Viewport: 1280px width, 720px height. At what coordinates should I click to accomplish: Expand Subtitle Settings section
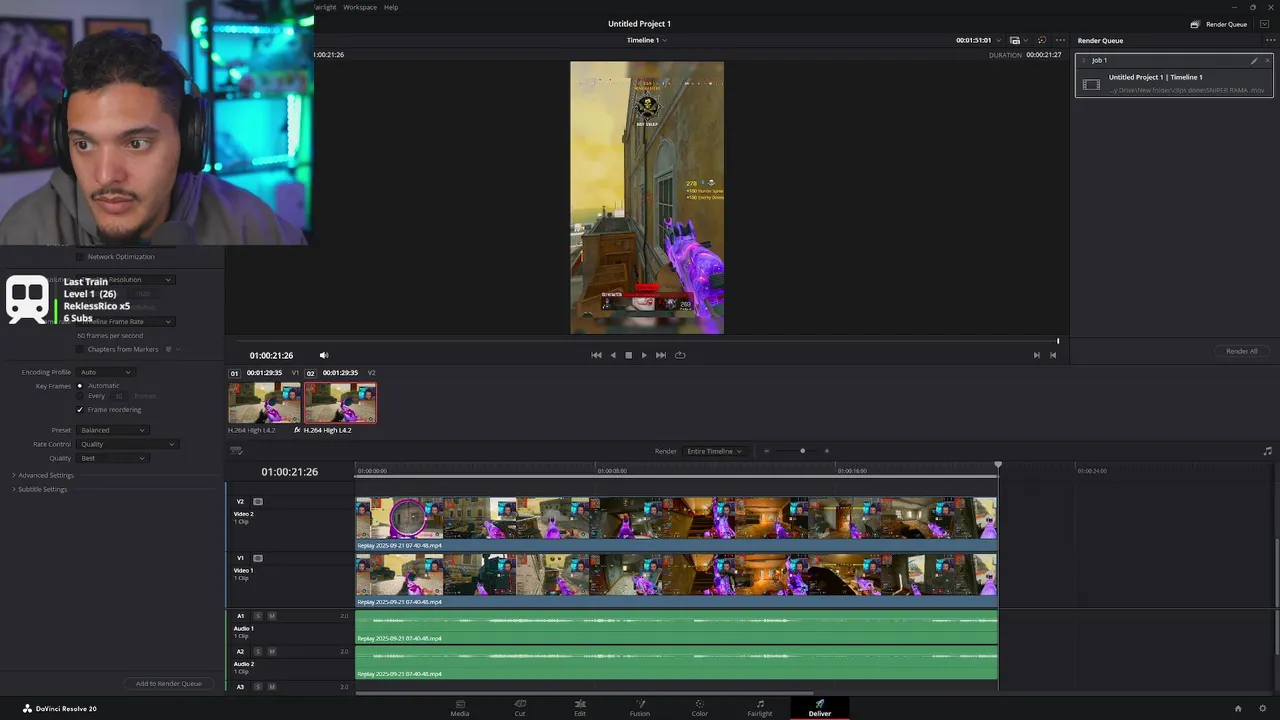pyautogui.click(x=40, y=489)
